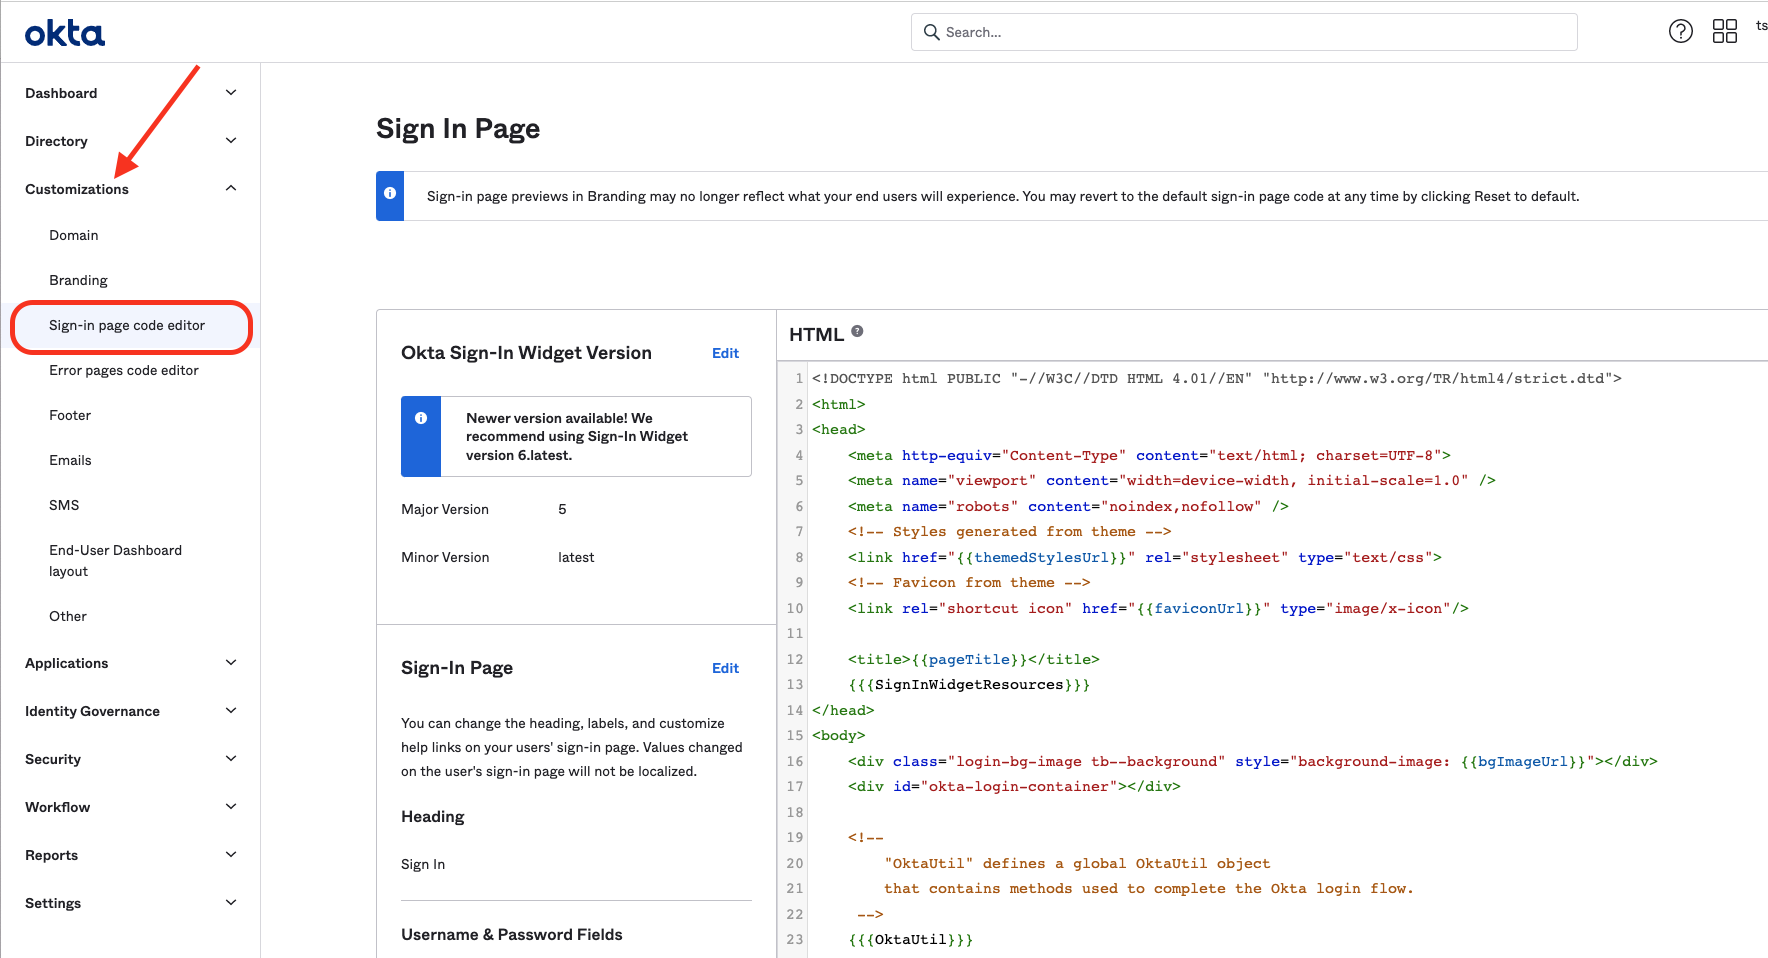Click the Okta logo

[x=64, y=32]
